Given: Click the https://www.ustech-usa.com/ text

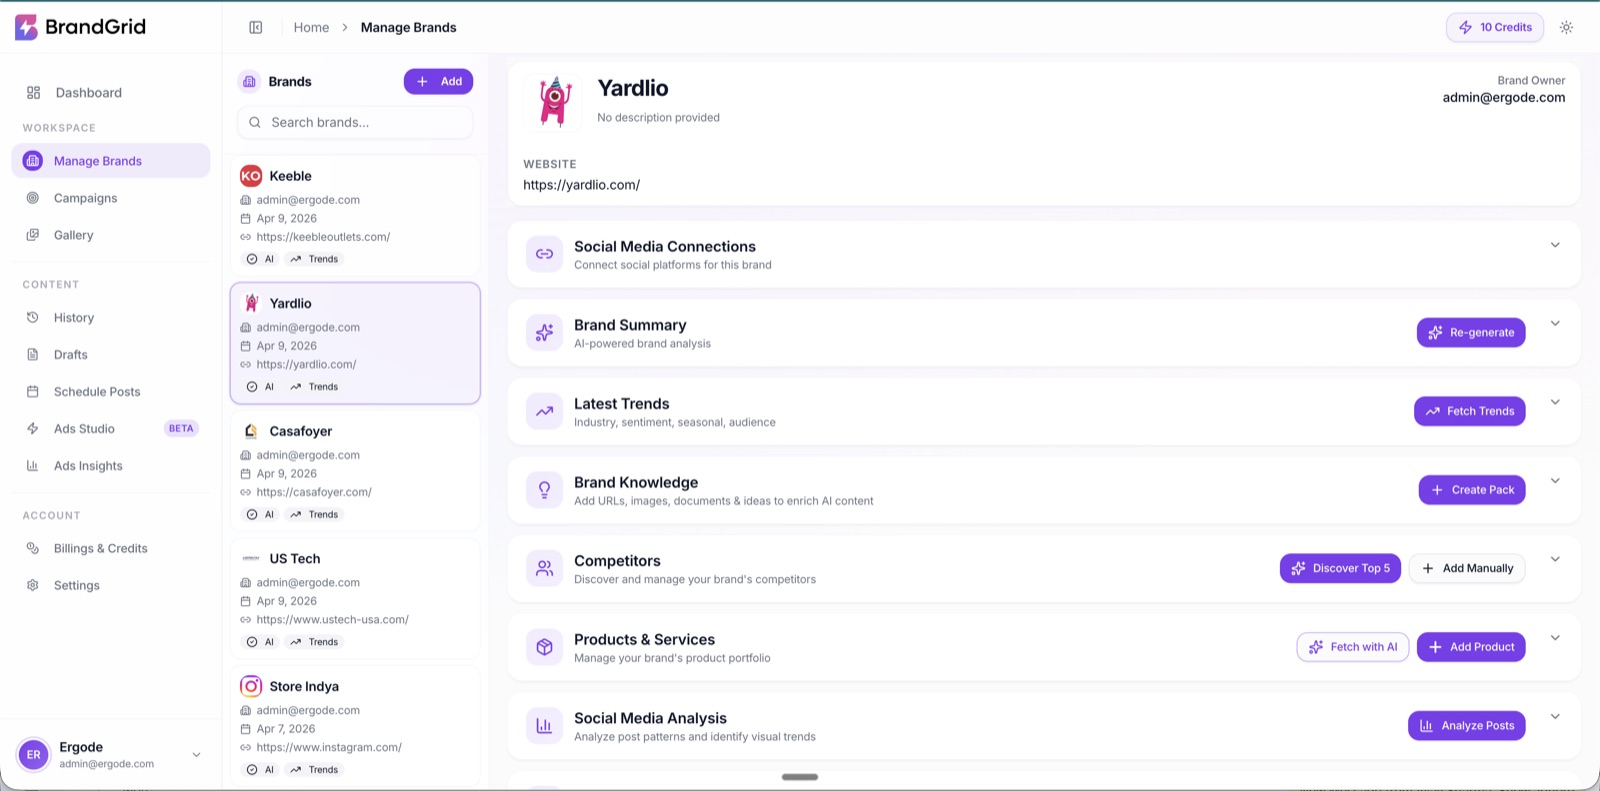Looking at the screenshot, I should [x=332, y=620].
